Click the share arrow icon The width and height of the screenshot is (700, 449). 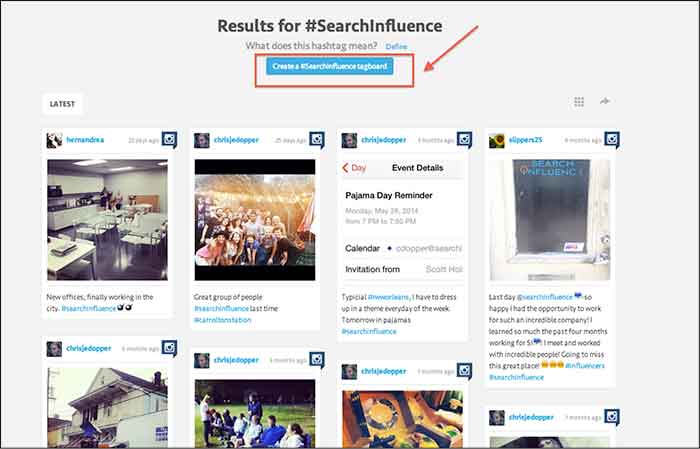(604, 101)
